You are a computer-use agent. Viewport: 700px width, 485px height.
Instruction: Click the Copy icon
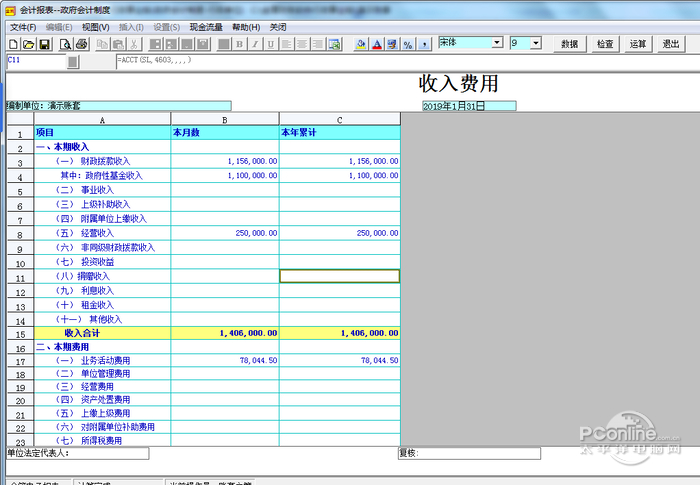point(103,44)
